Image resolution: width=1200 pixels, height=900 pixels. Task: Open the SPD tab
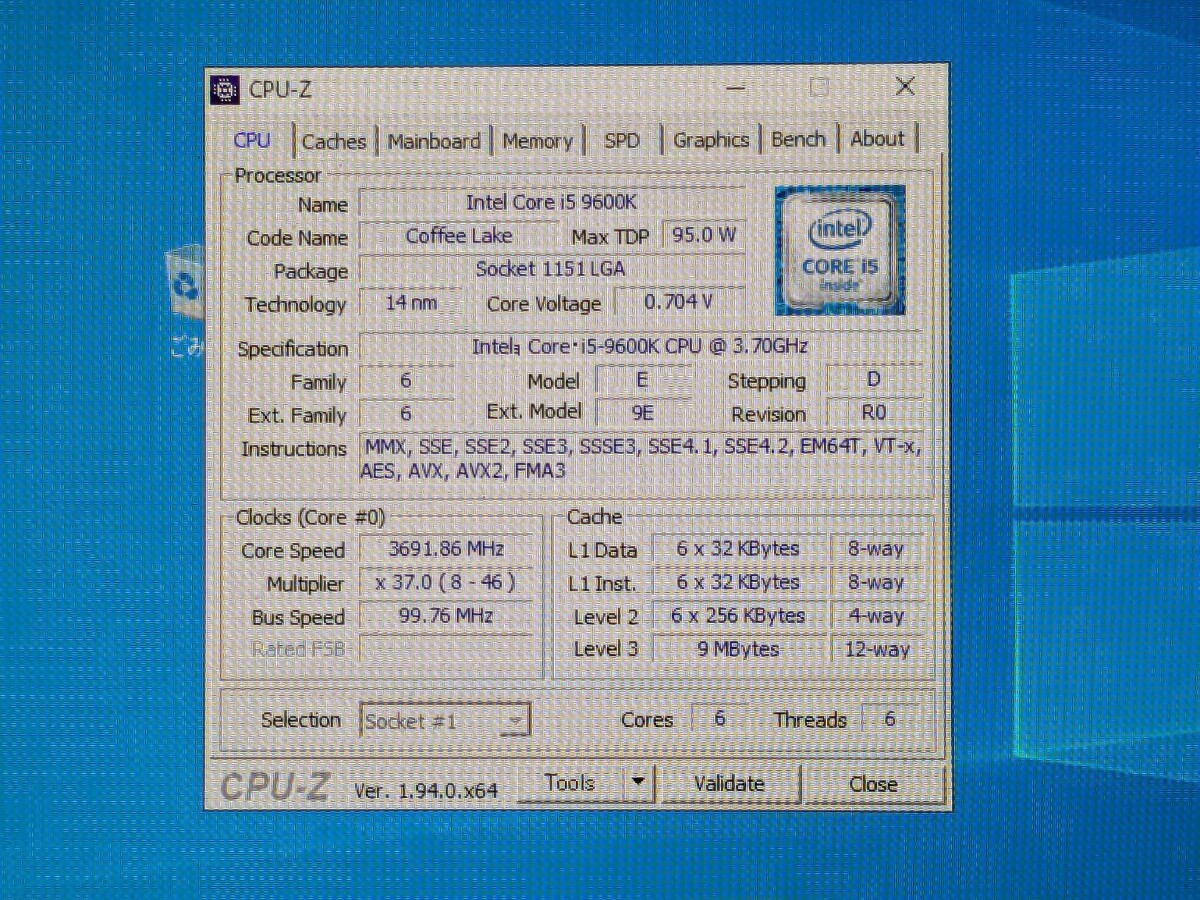click(x=621, y=141)
